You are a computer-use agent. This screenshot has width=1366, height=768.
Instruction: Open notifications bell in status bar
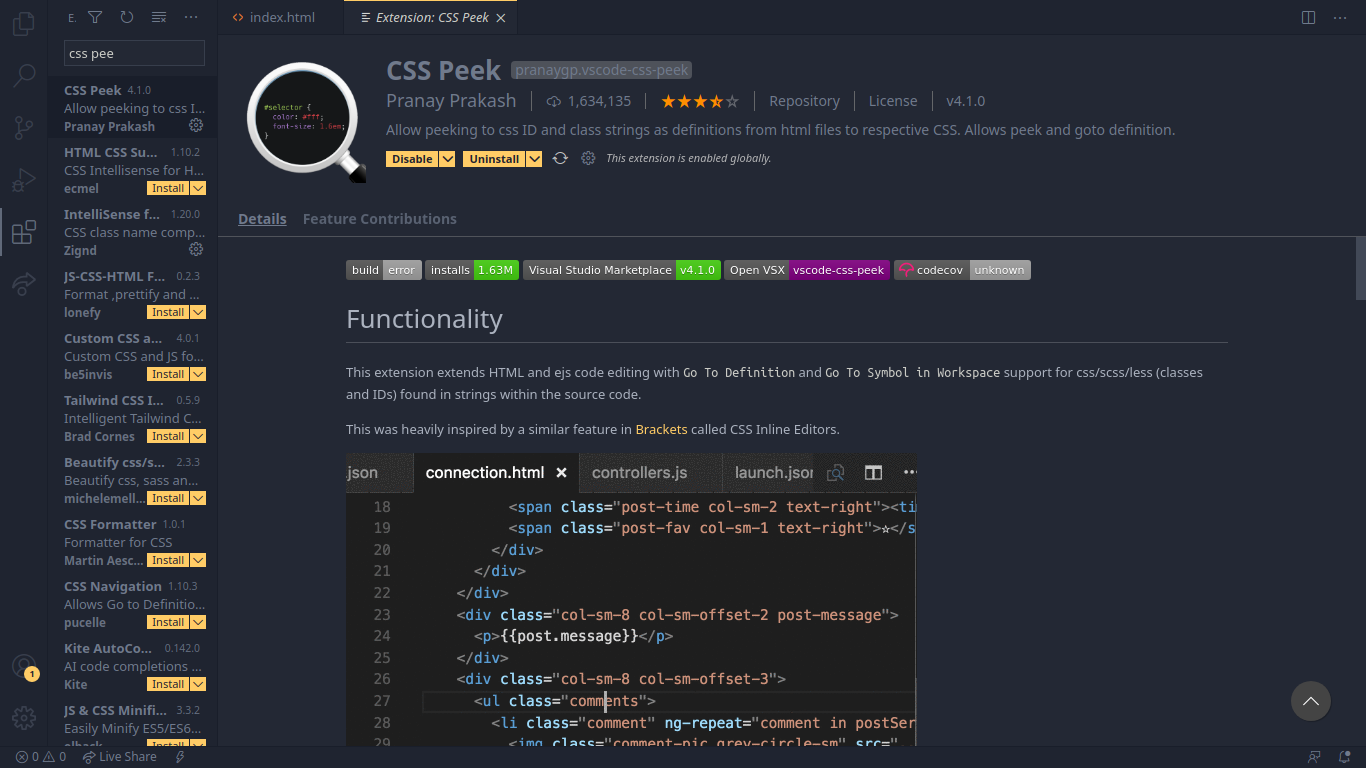[1346, 757]
